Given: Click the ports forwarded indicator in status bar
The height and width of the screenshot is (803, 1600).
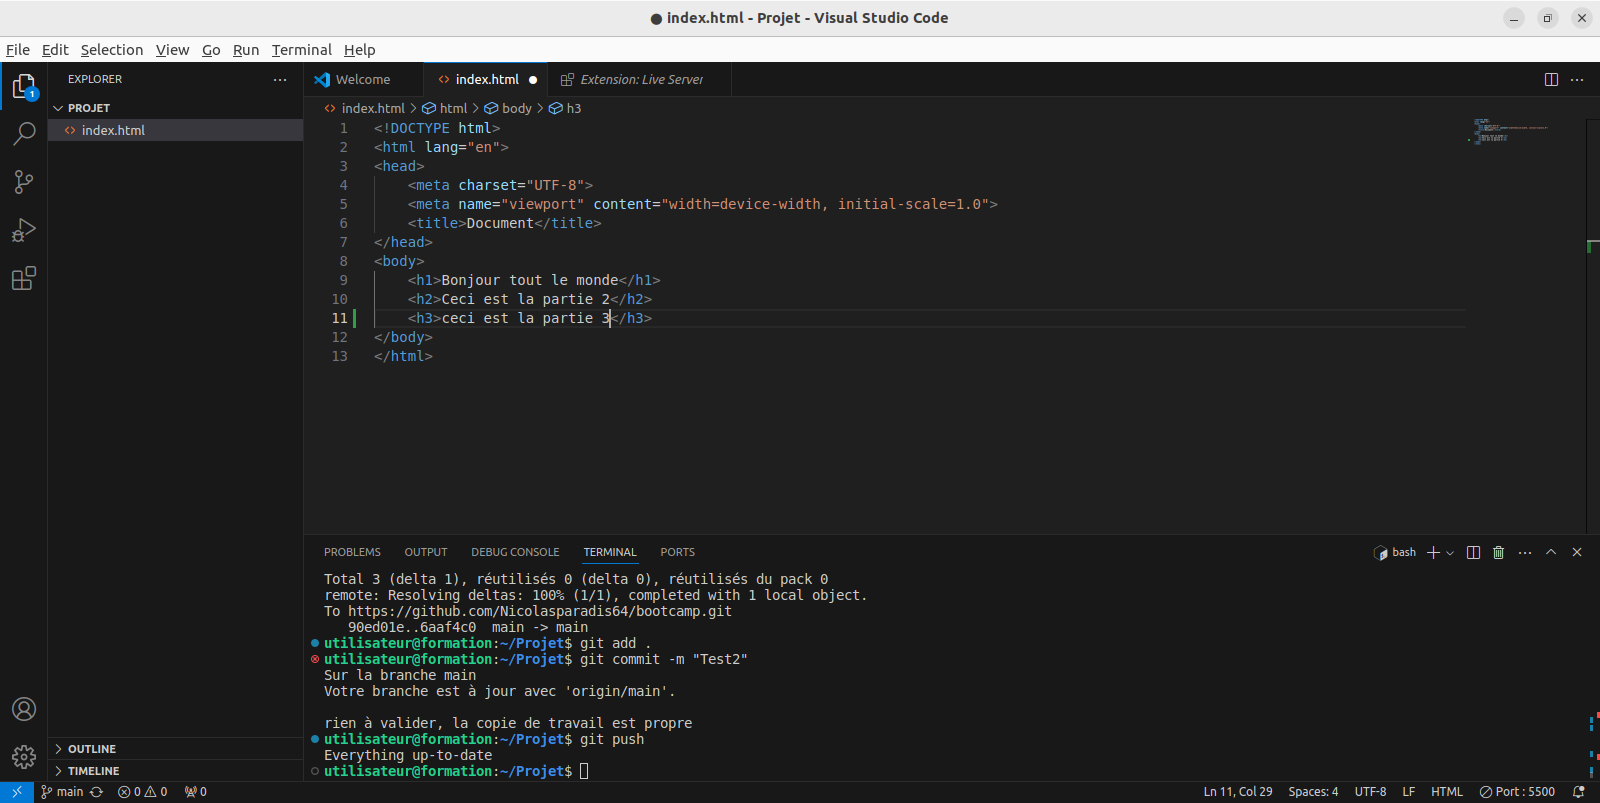Looking at the screenshot, I should pos(196,792).
